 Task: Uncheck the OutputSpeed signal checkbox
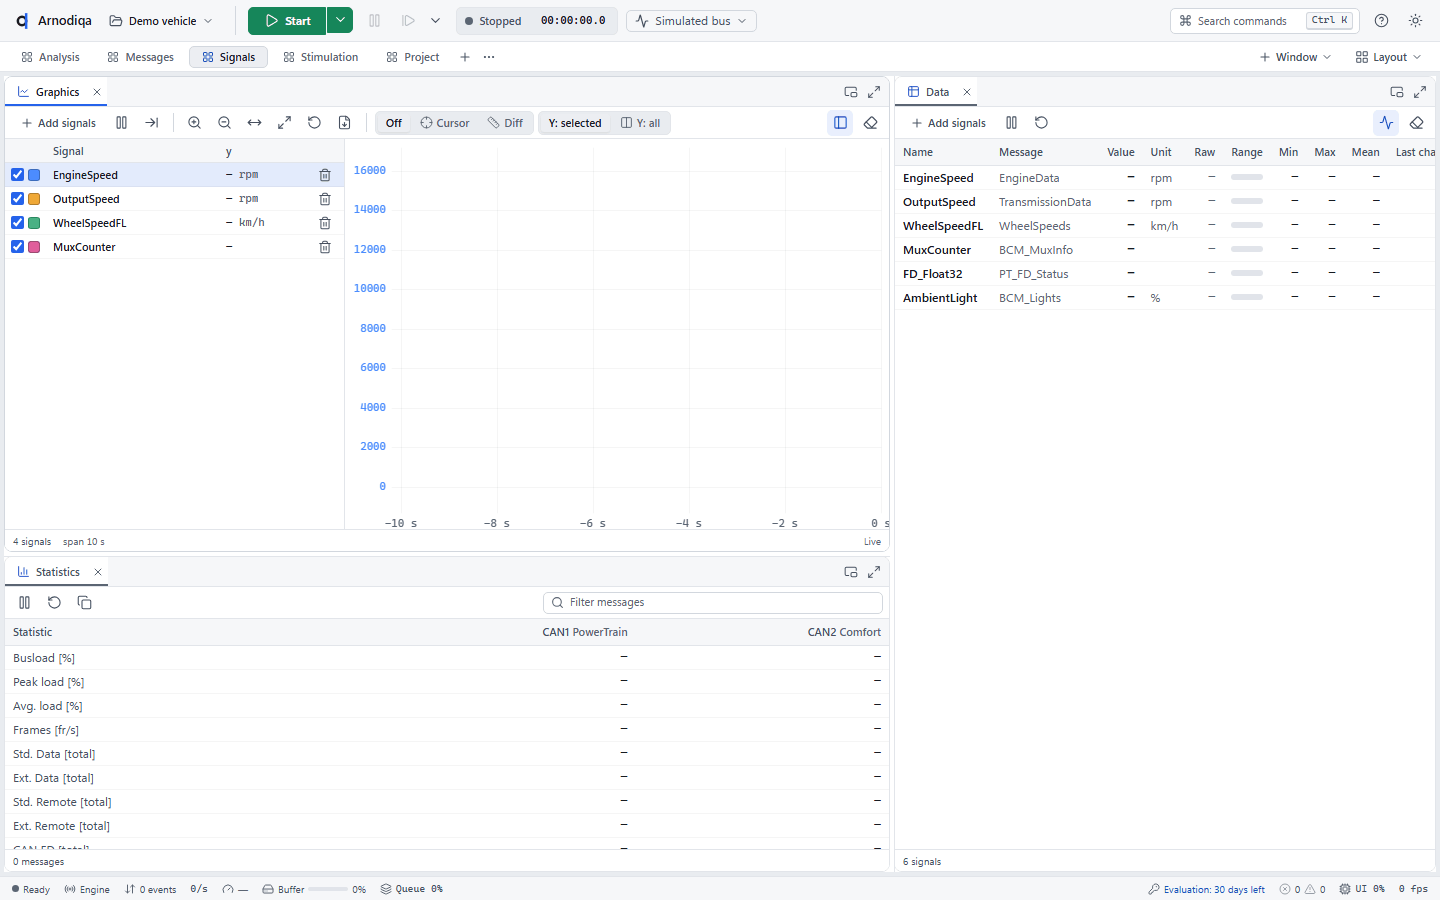18,199
